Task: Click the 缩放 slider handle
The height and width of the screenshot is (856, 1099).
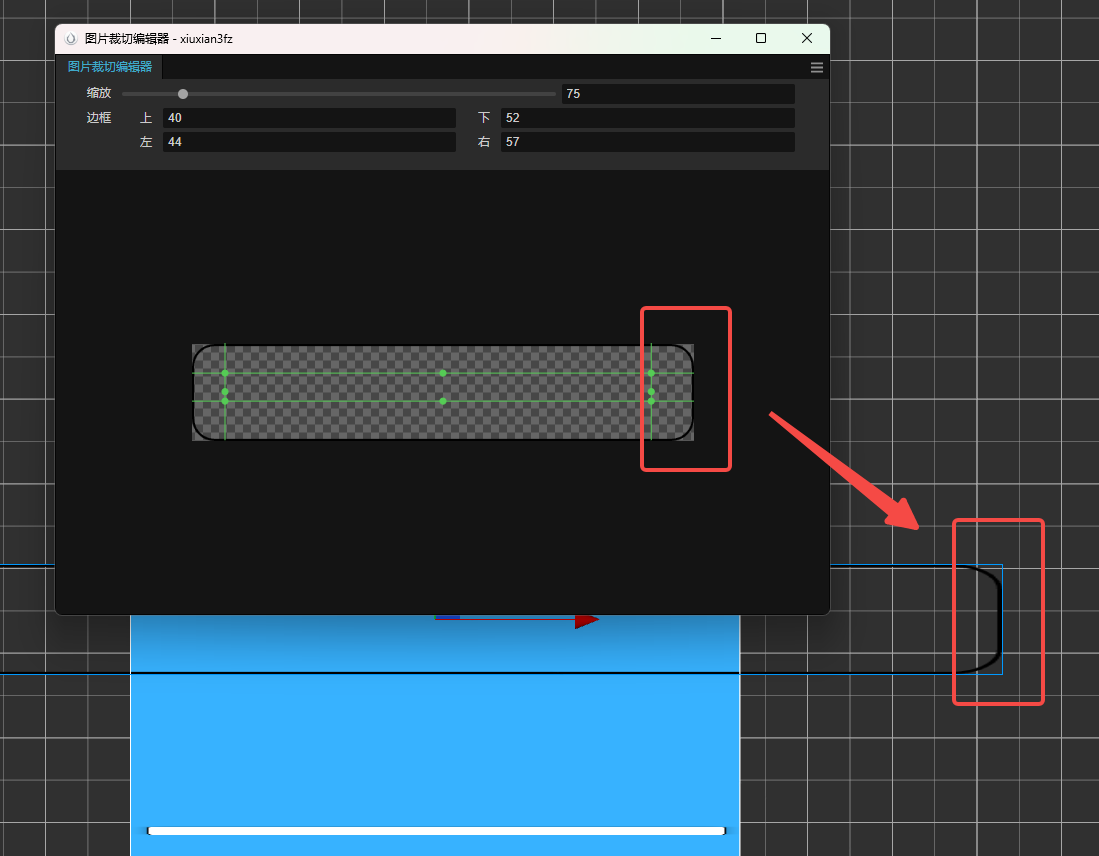Action: [183, 94]
